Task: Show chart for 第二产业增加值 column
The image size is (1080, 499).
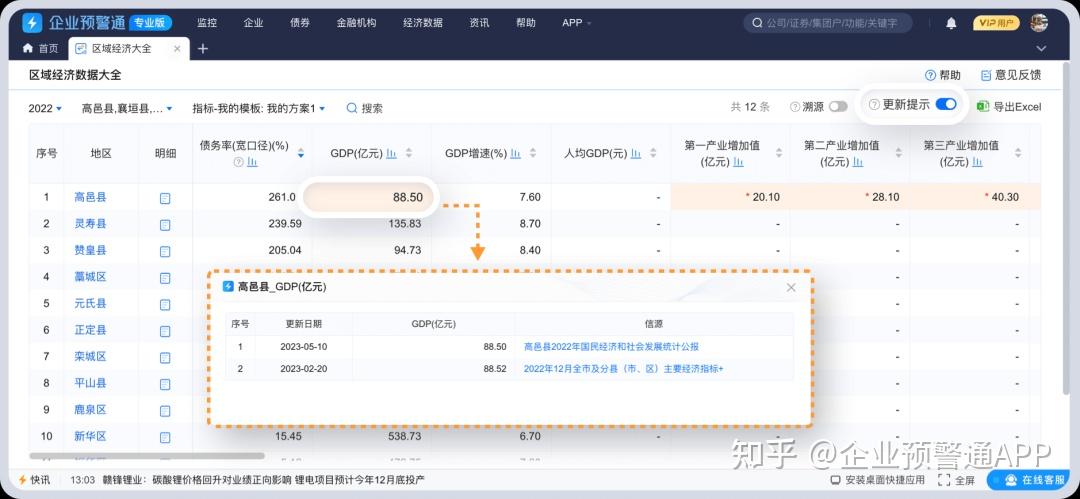Action: [x=858, y=162]
